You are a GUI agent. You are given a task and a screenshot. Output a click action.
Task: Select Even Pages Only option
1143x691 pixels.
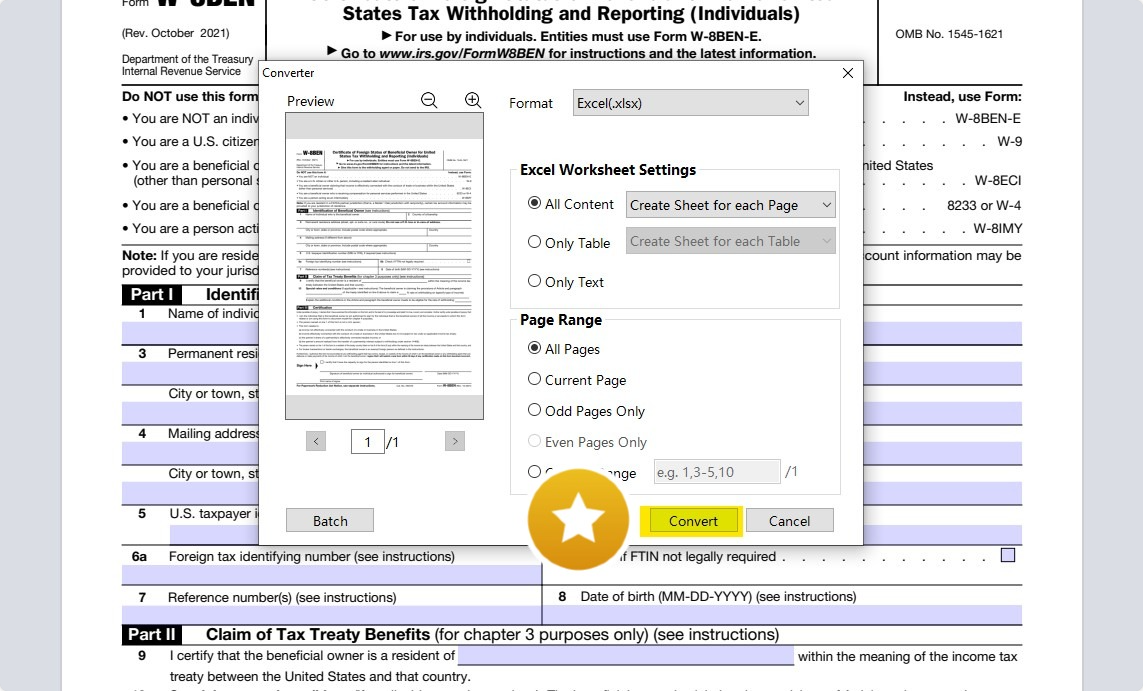coord(534,441)
